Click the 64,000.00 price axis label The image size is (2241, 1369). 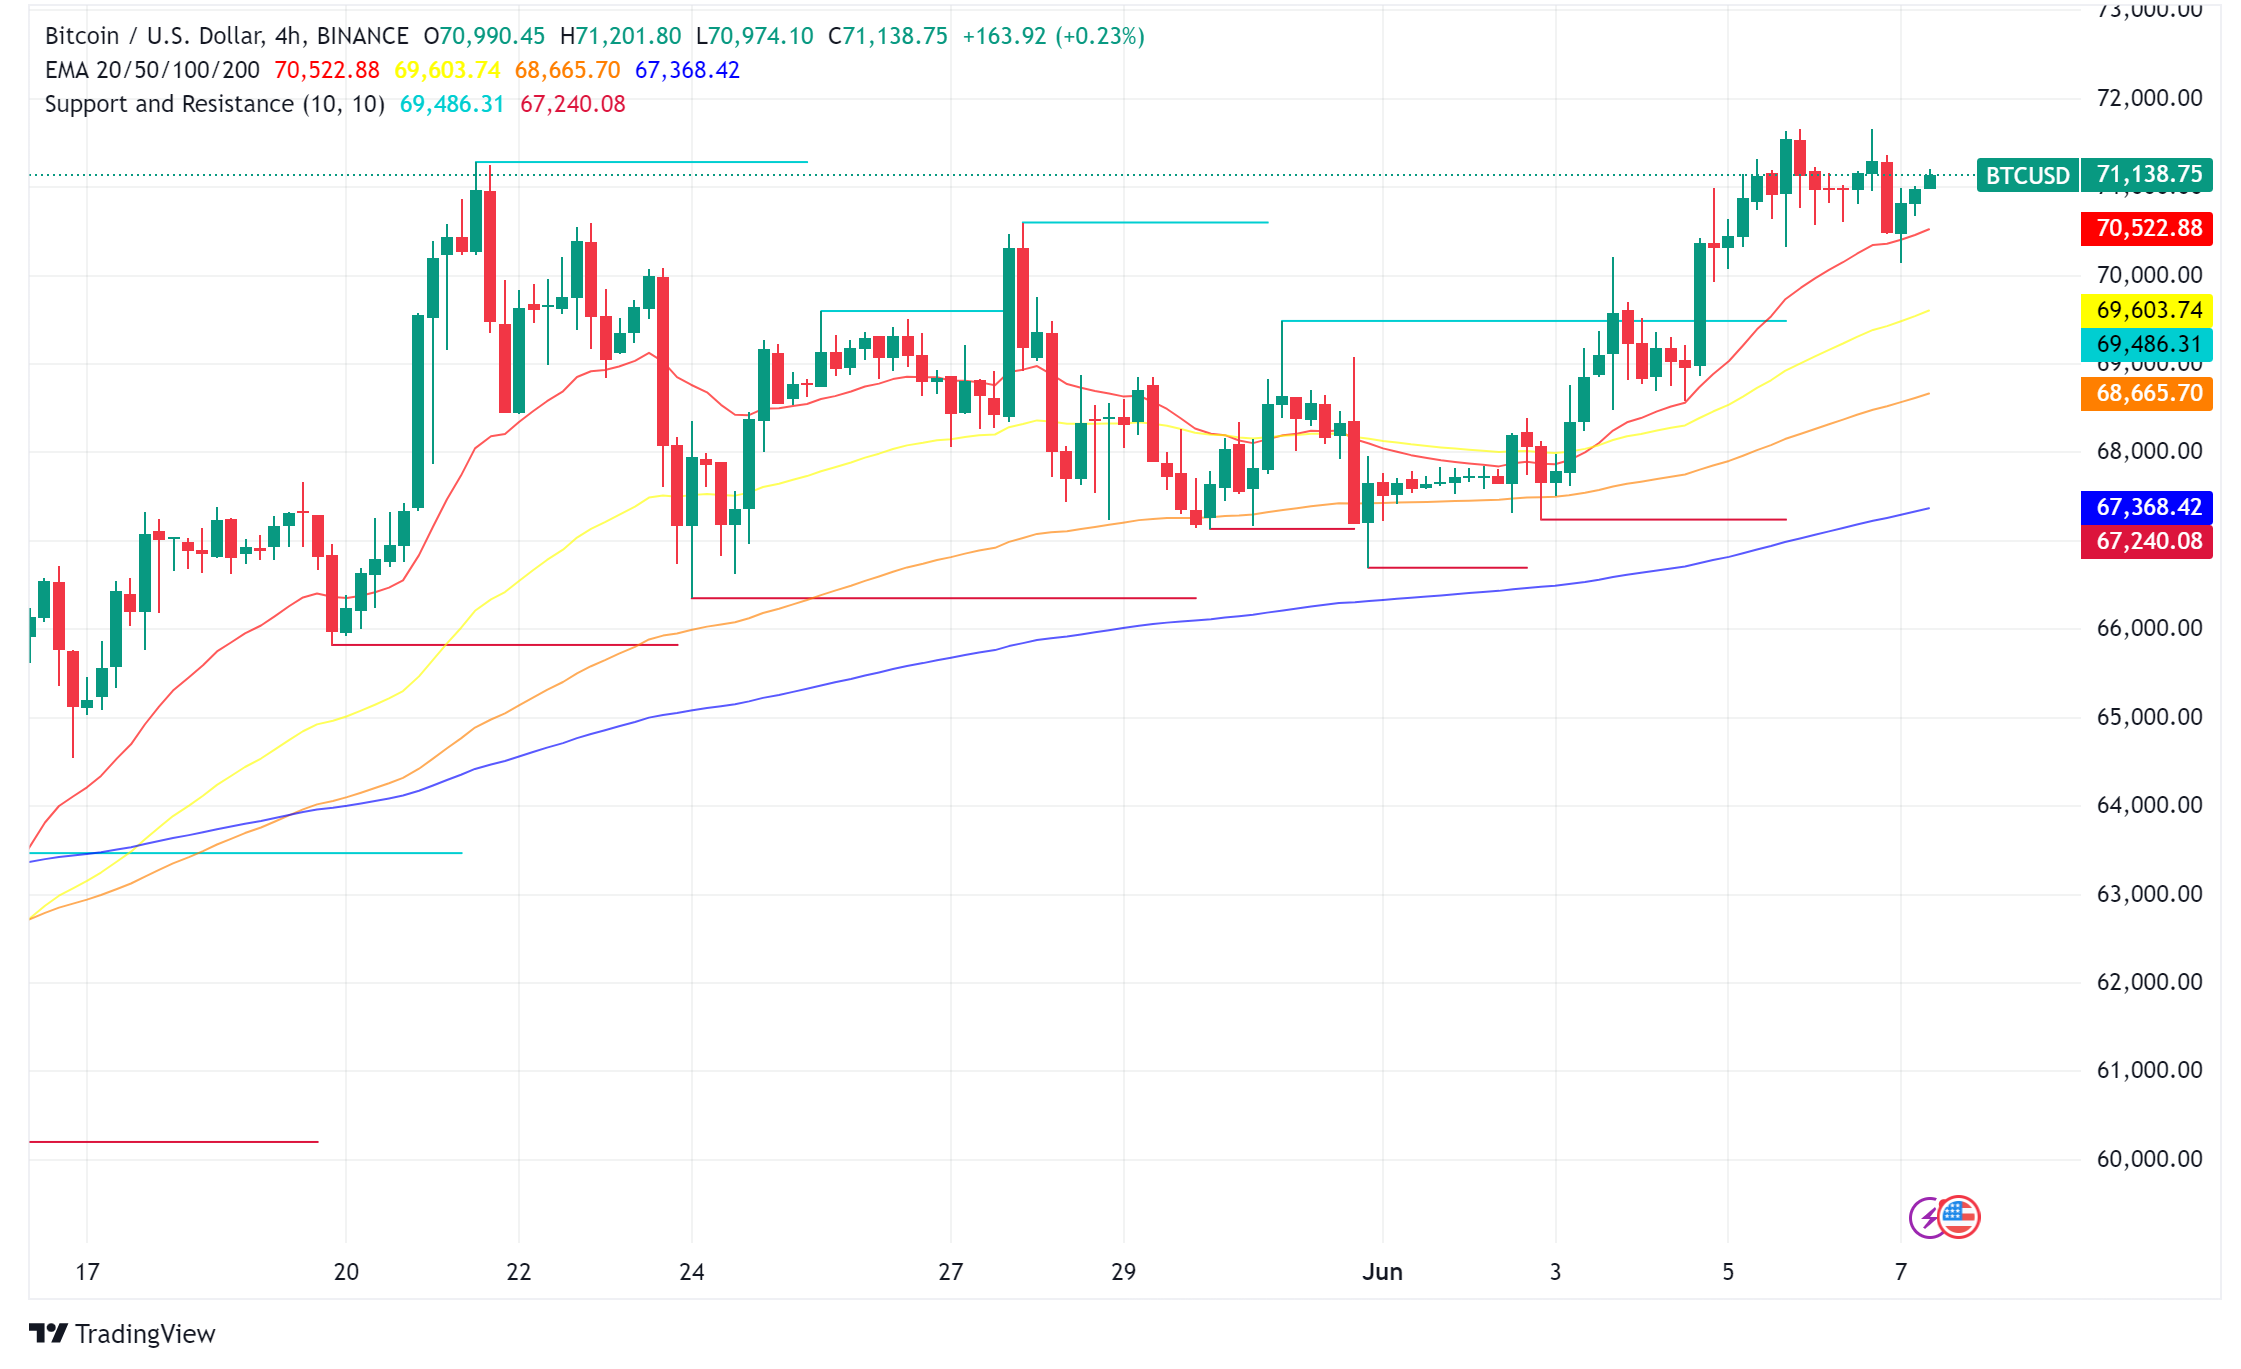click(2149, 805)
